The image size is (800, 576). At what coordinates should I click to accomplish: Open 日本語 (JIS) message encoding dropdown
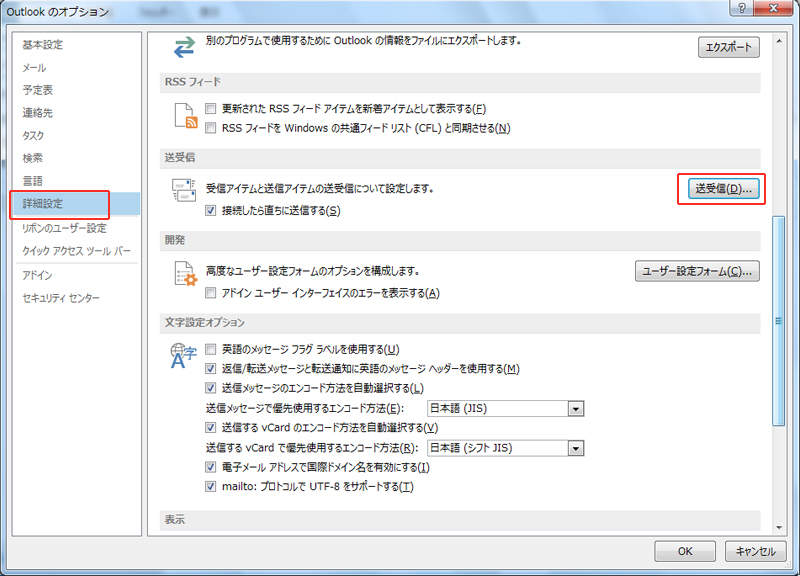click(505, 408)
